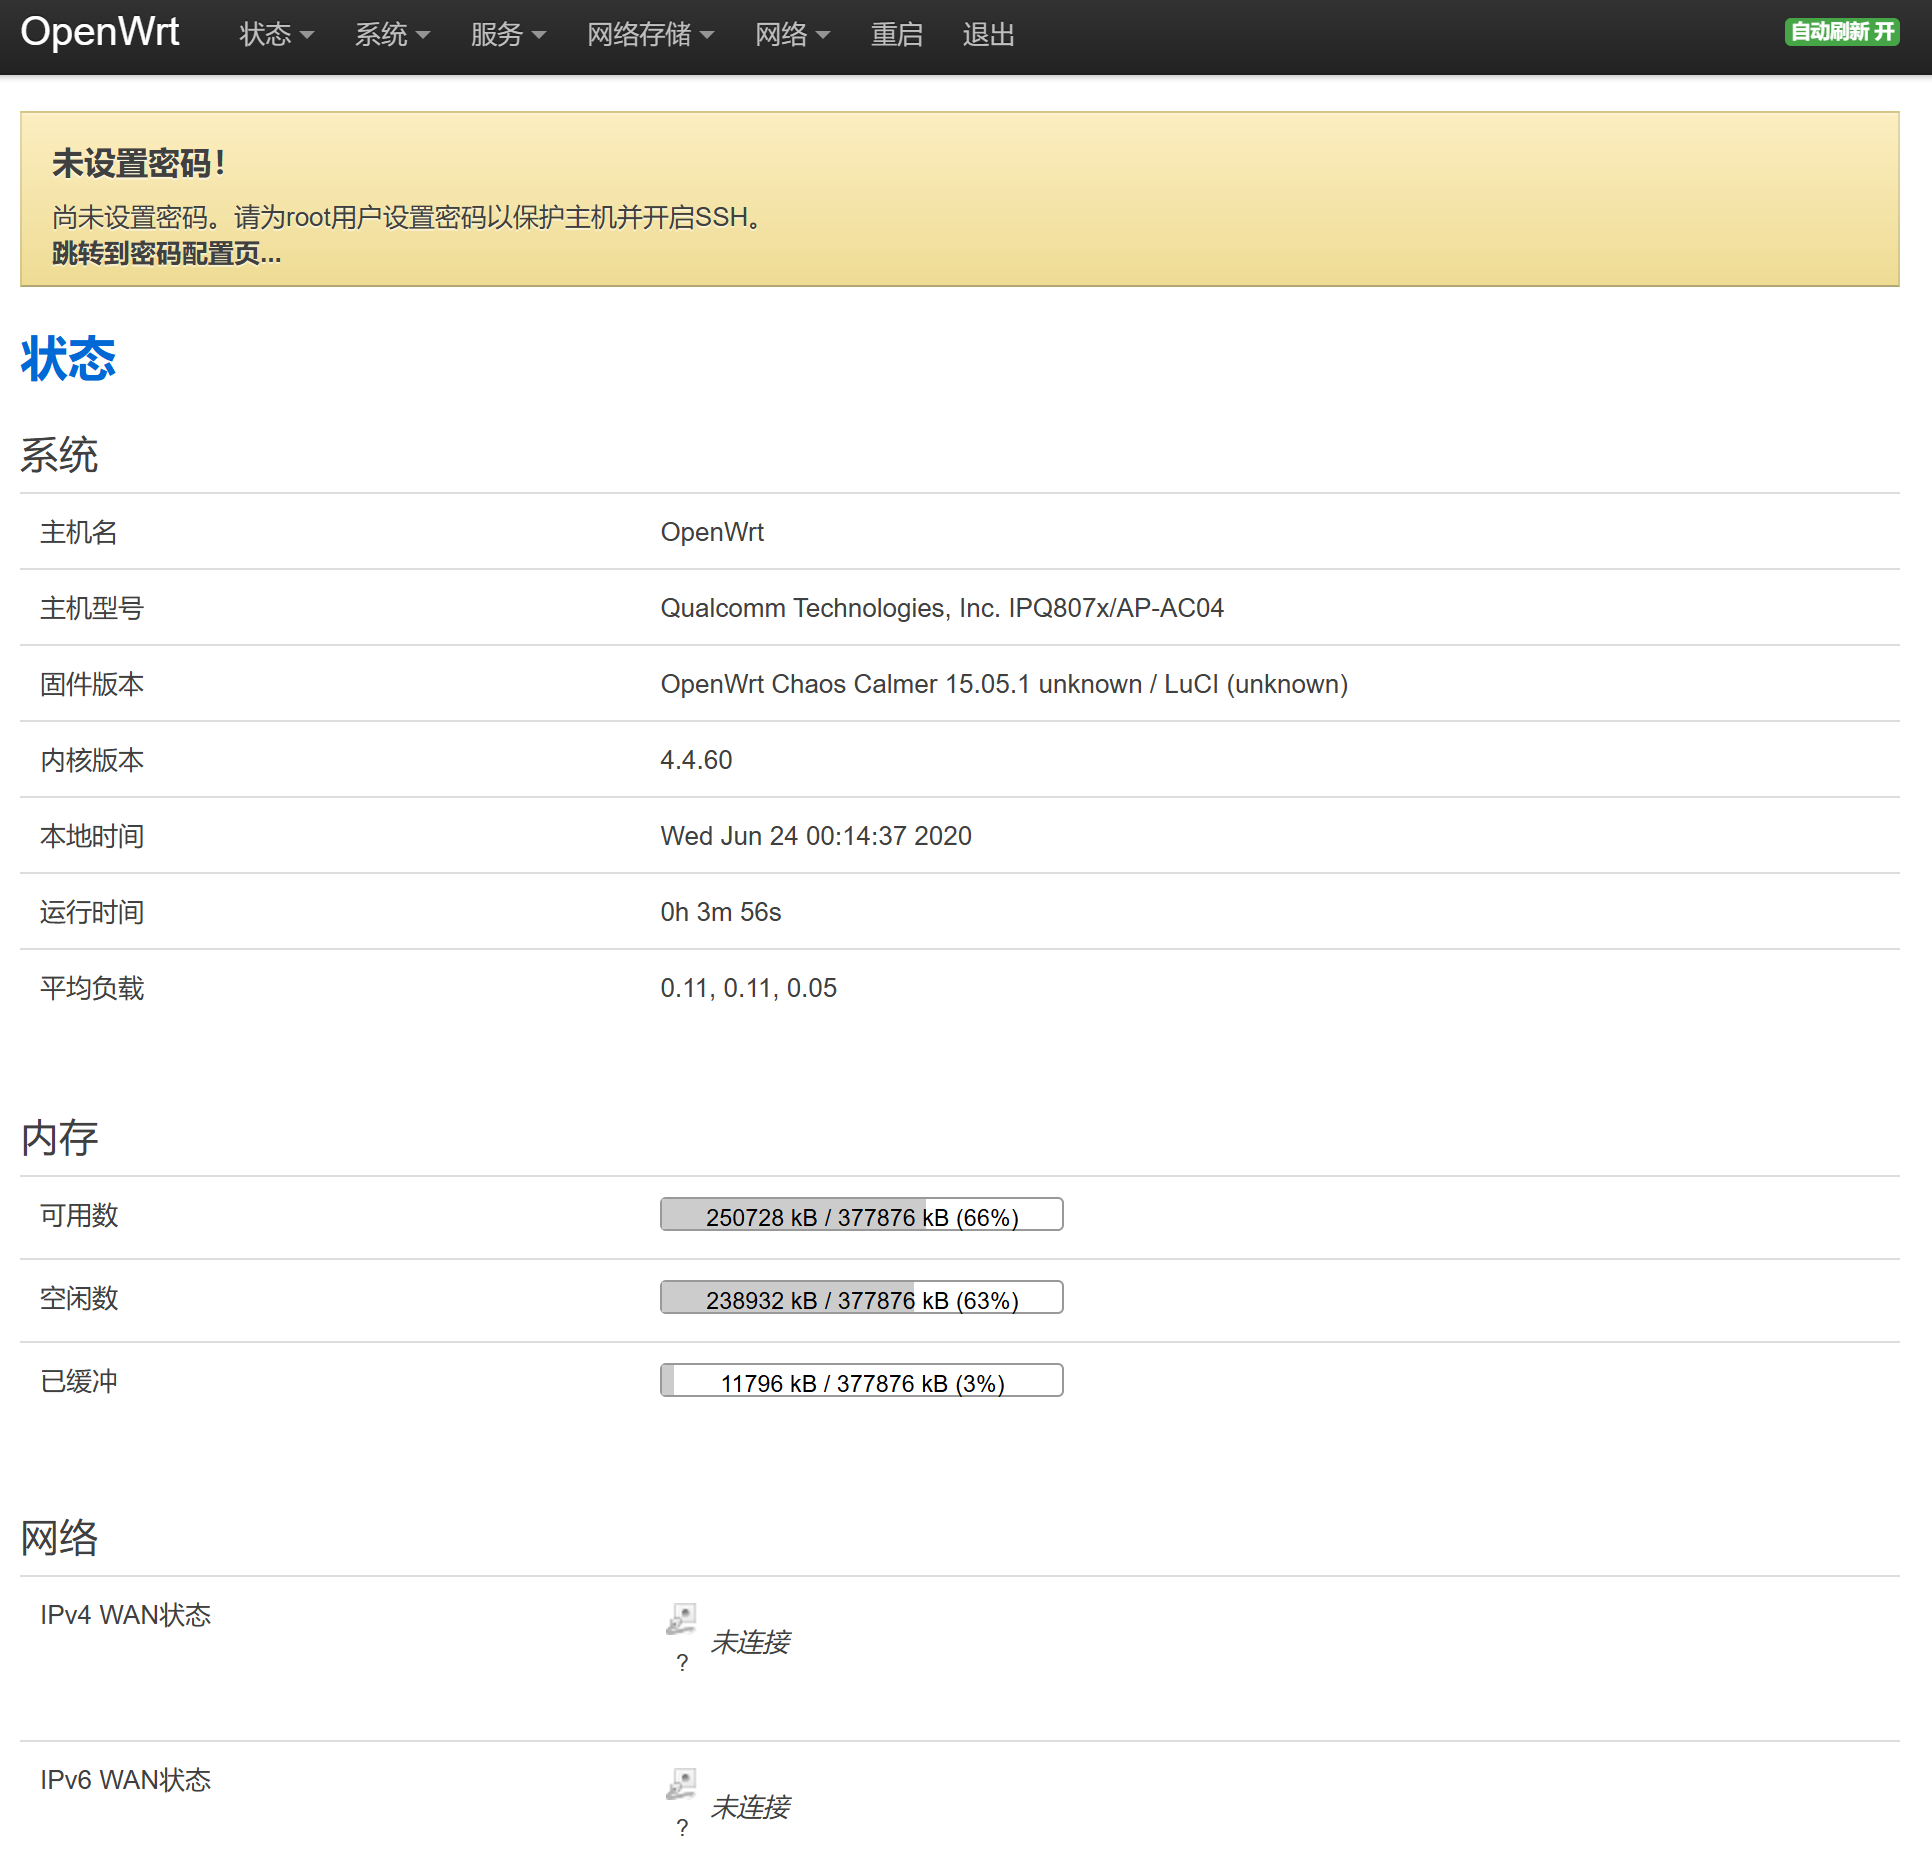Screen dimensions: 1932x1854
Task: Toggle the 自动刷新 开 badge
Action: coord(1842,32)
